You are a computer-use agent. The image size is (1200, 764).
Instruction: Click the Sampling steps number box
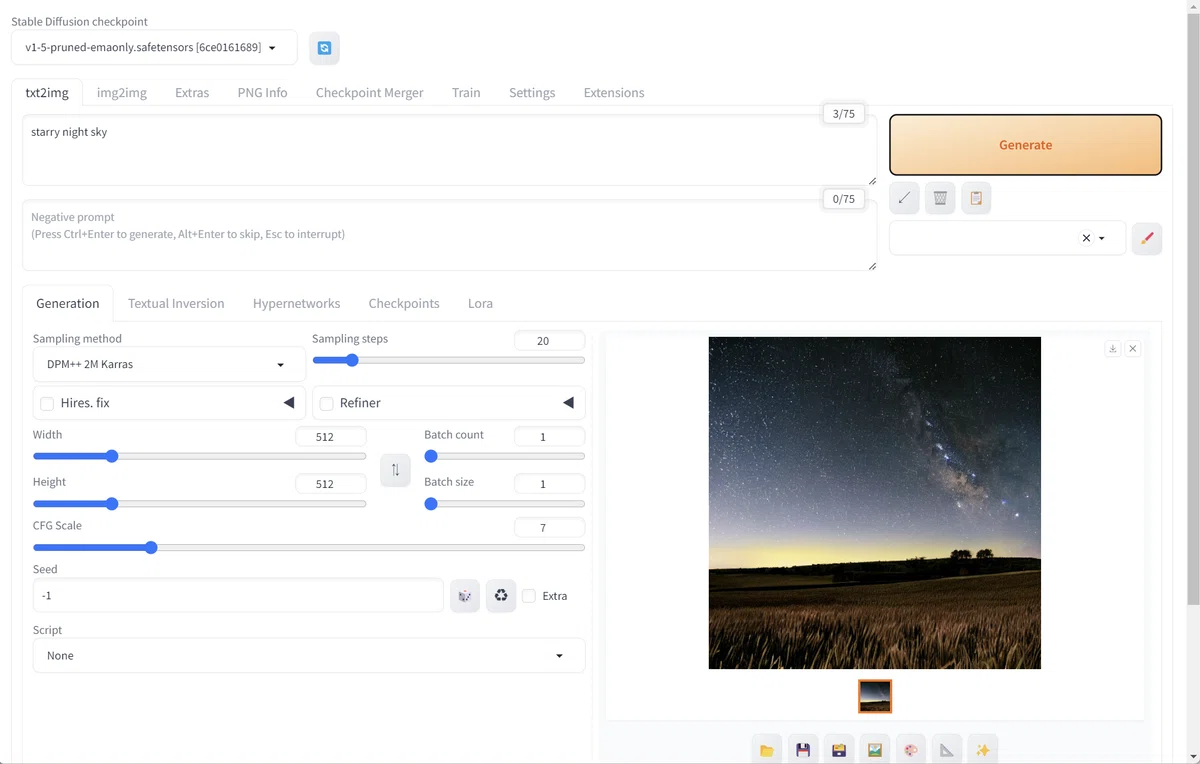coord(549,341)
